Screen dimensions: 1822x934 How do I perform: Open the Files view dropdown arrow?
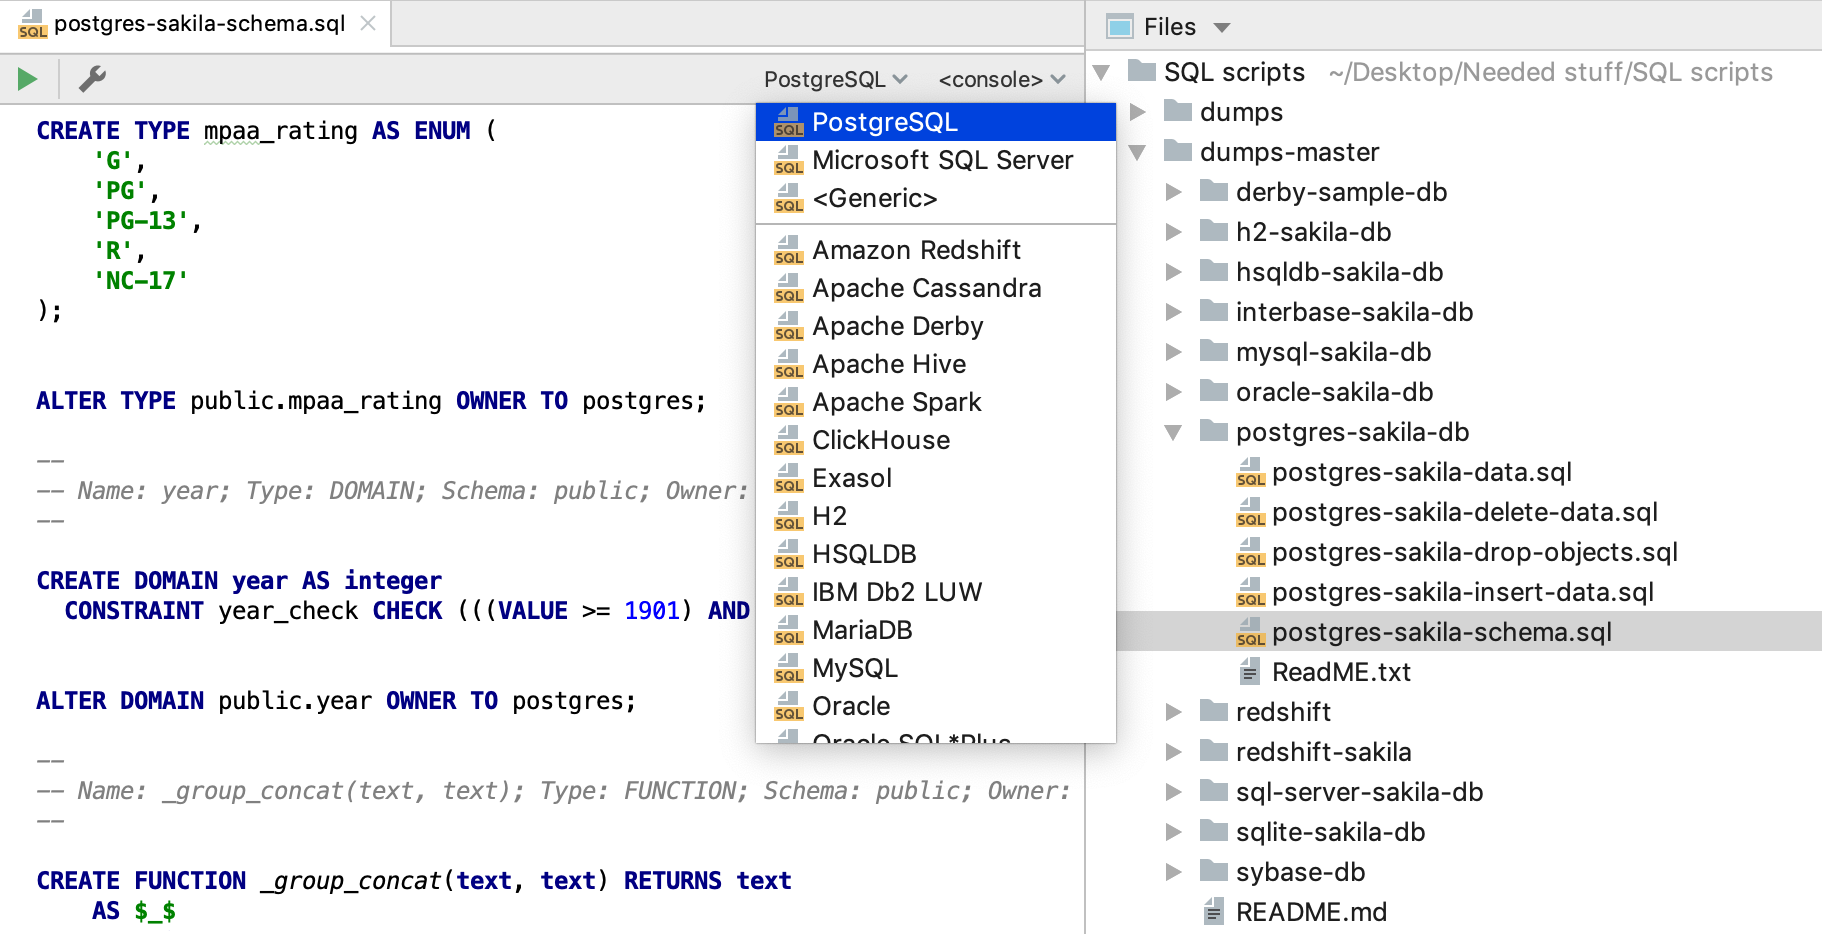[1222, 28]
